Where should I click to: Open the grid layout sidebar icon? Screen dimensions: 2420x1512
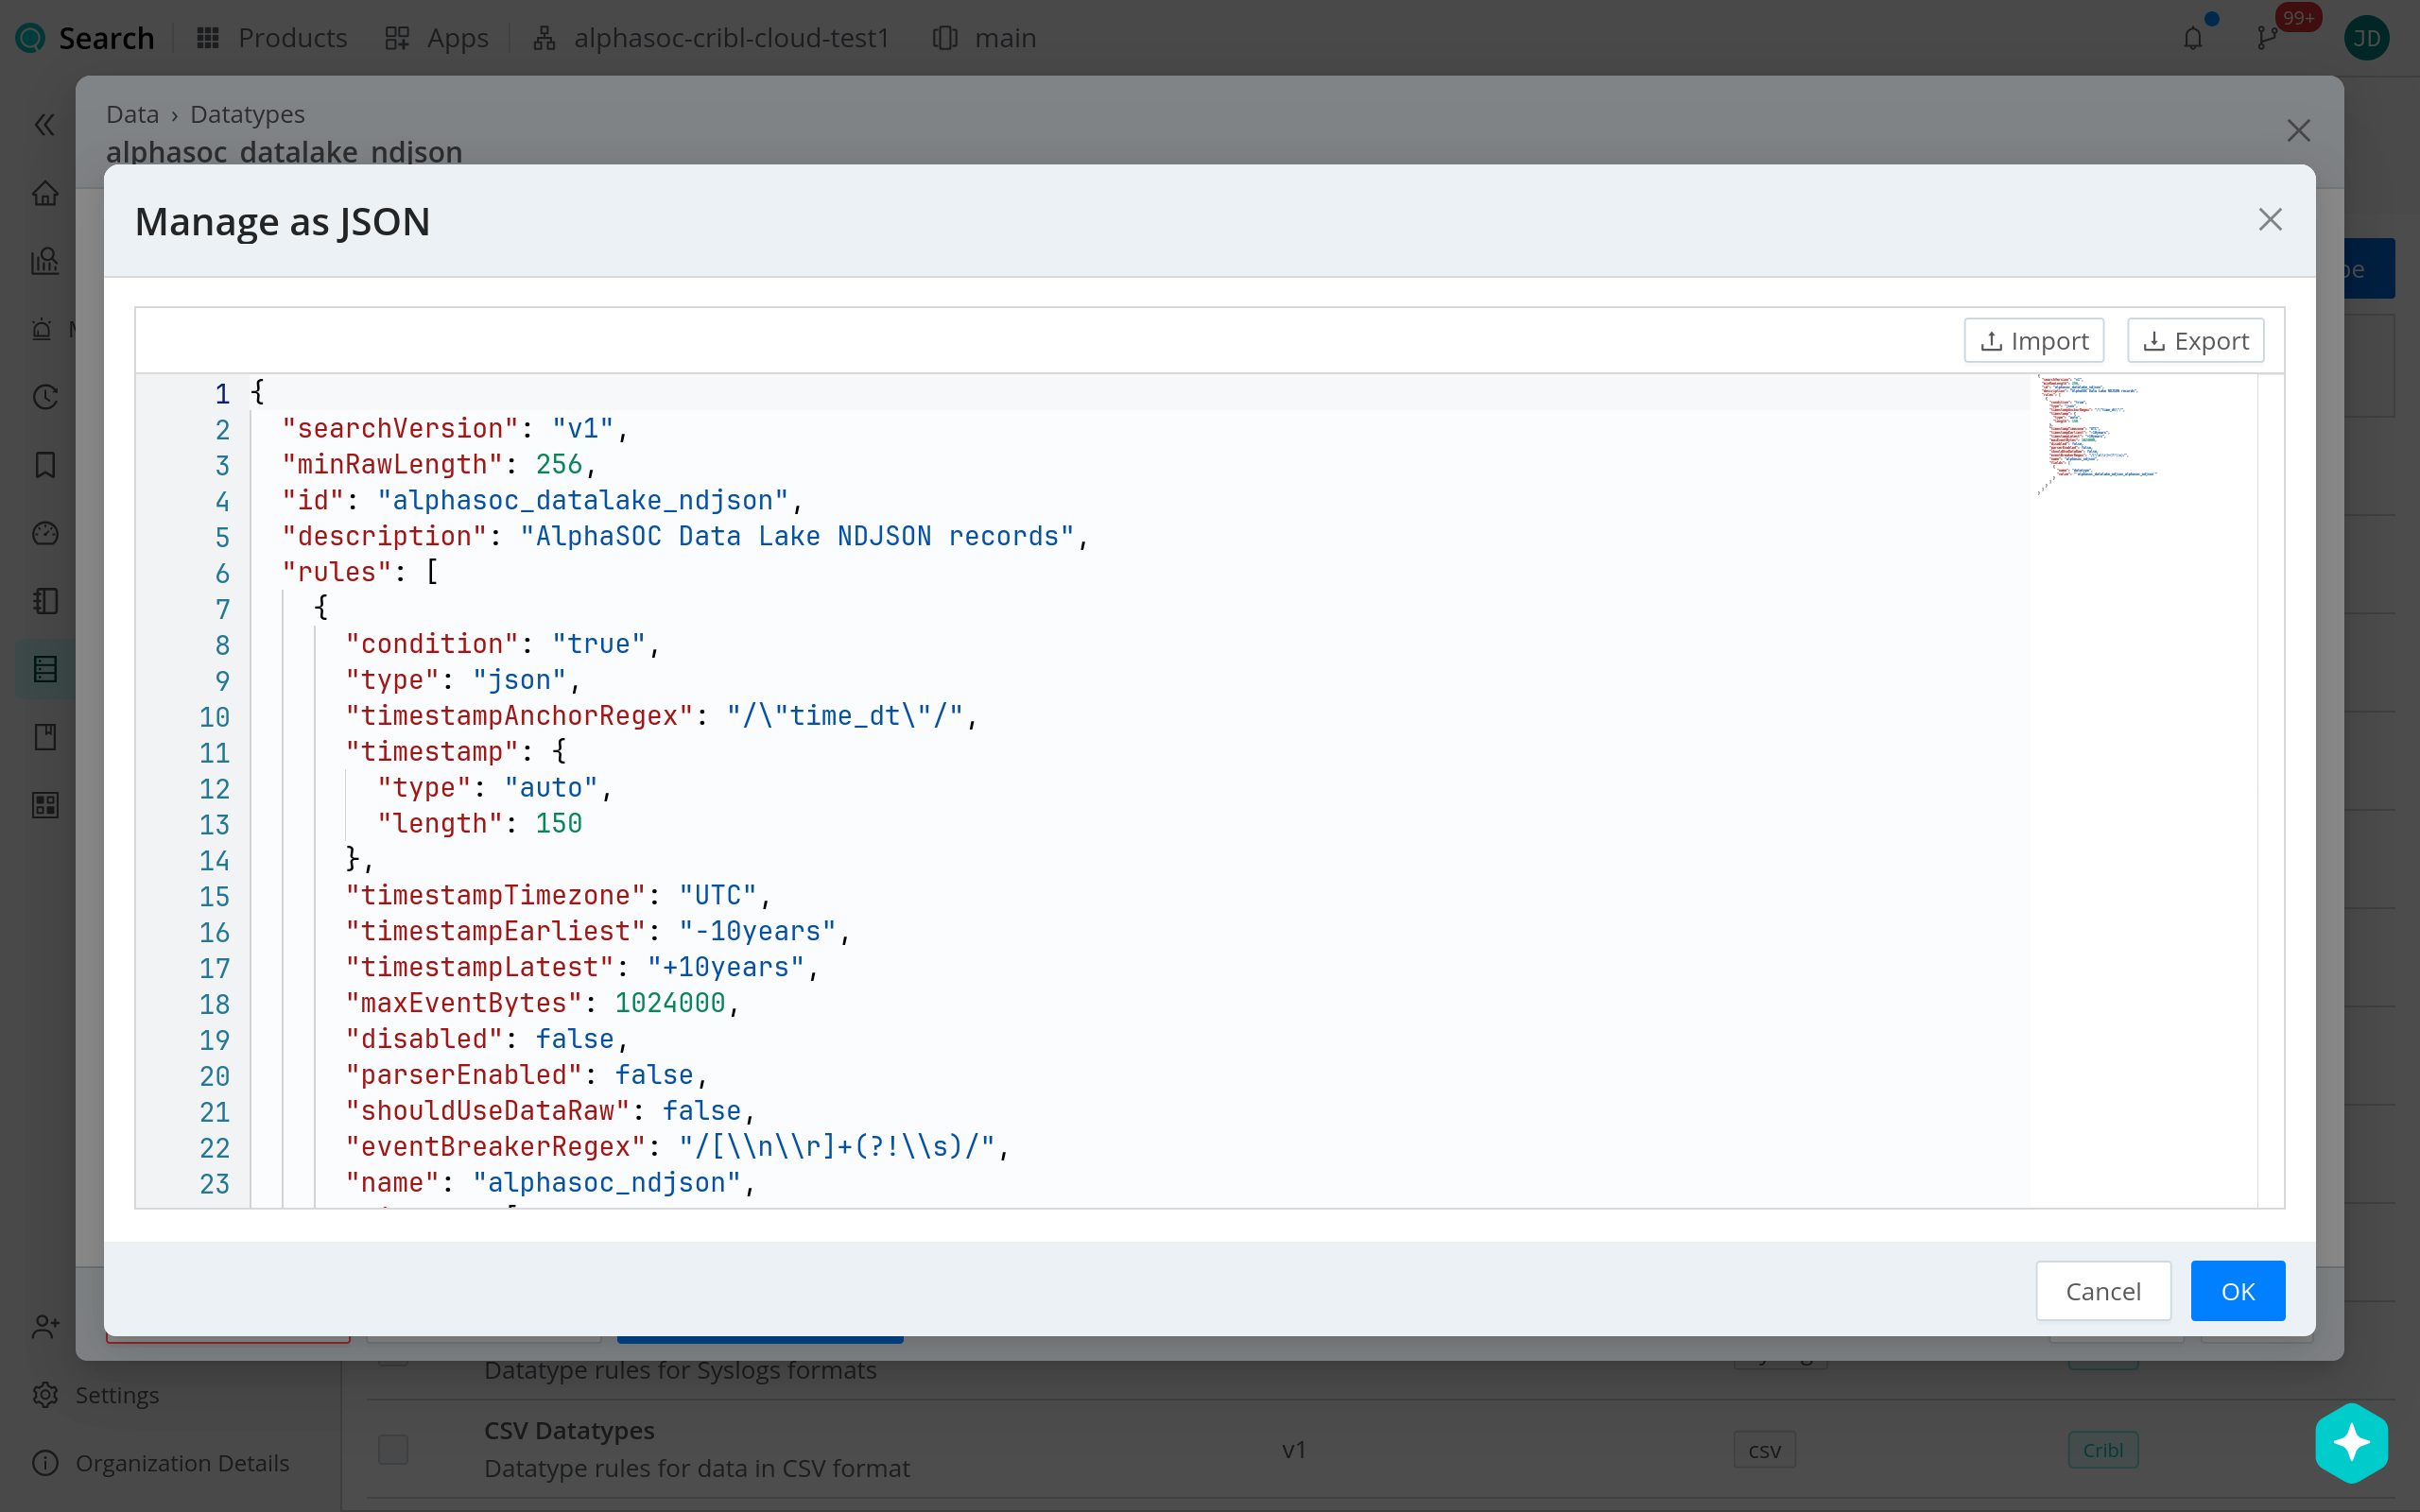(45, 805)
